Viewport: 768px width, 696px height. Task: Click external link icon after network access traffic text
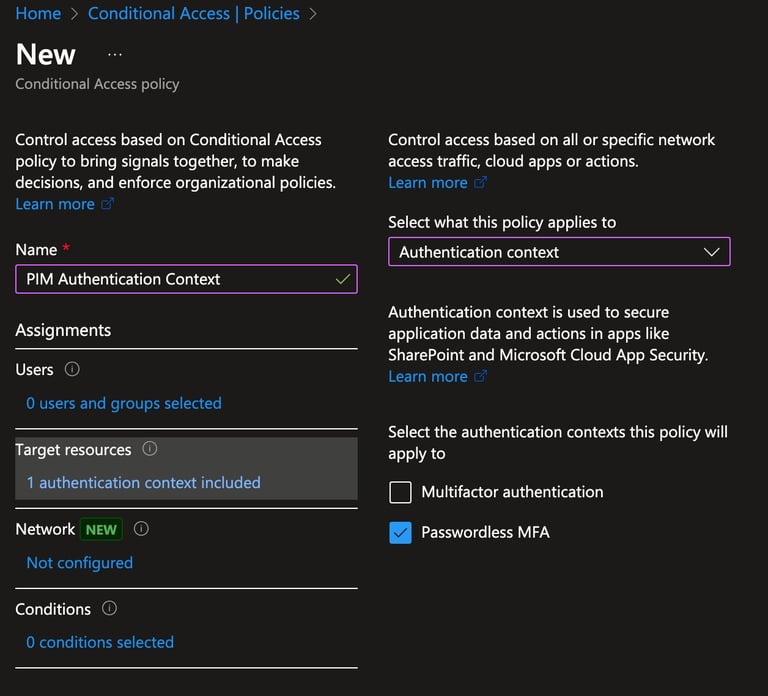coord(480,183)
